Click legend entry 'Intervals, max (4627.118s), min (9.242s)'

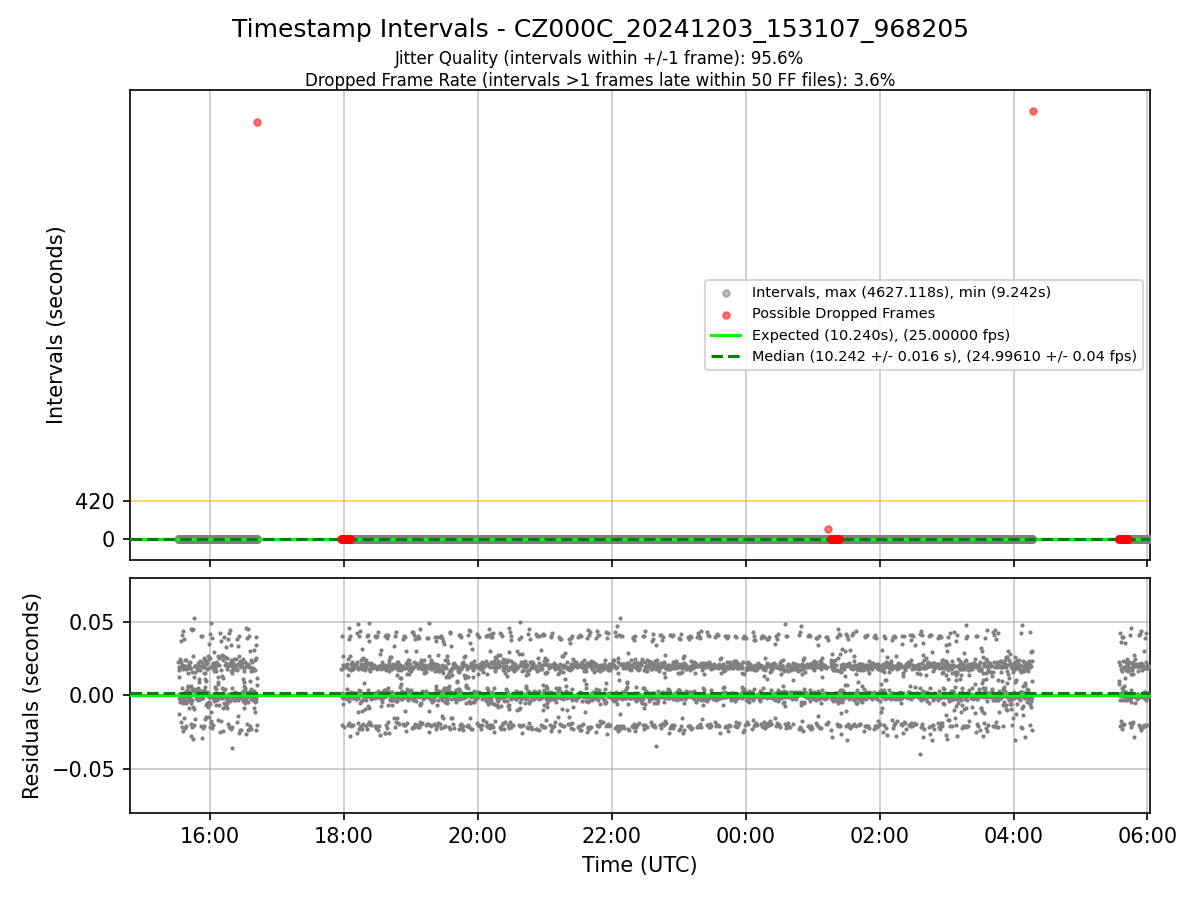[901, 293]
